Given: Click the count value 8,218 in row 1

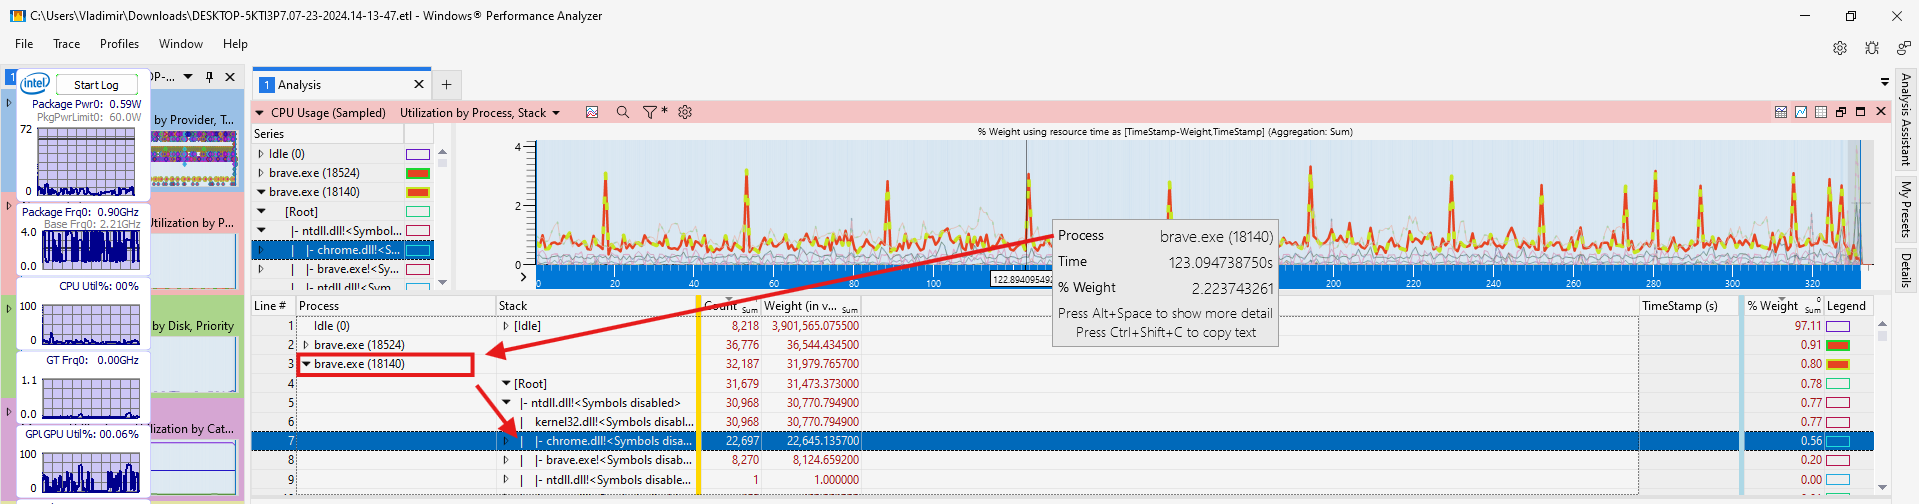Looking at the screenshot, I should click(x=745, y=326).
